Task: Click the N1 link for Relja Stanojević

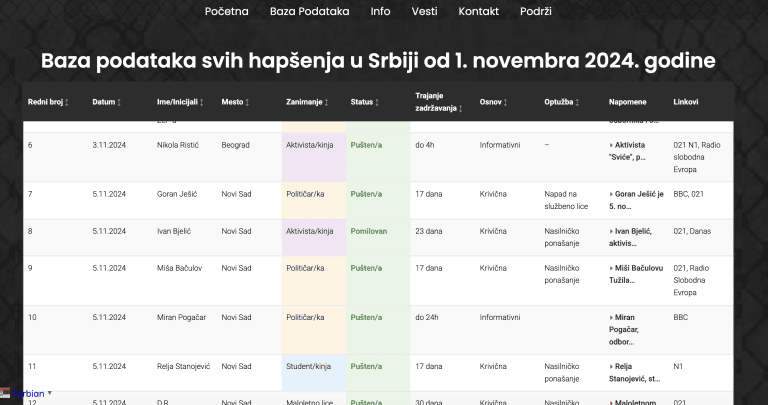Action: 679,366
